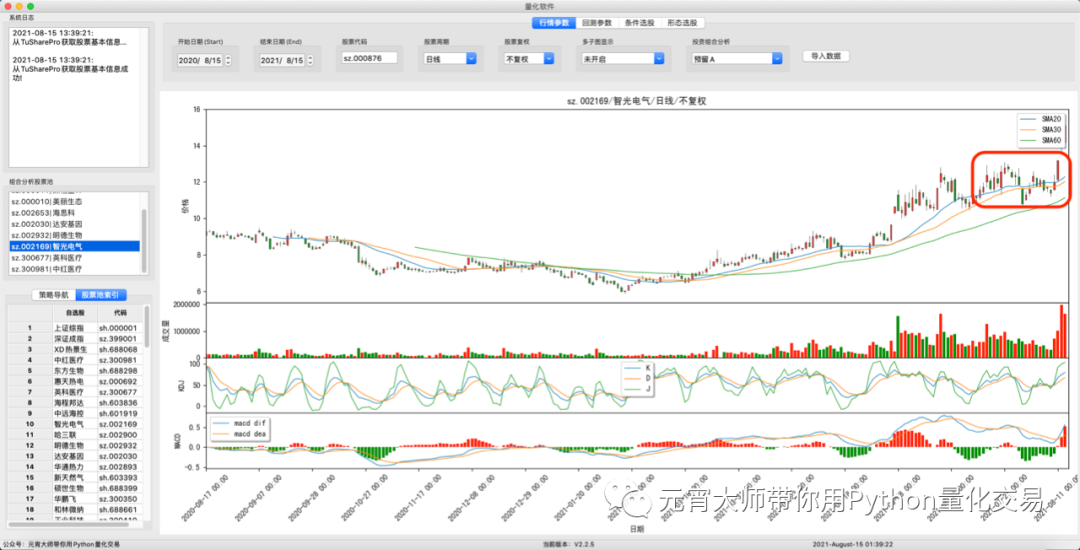Image resolution: width=1080 pixels, height=550 pixels.
Task: Click the SMA30 legend entry
Action: pos(1042,129)
